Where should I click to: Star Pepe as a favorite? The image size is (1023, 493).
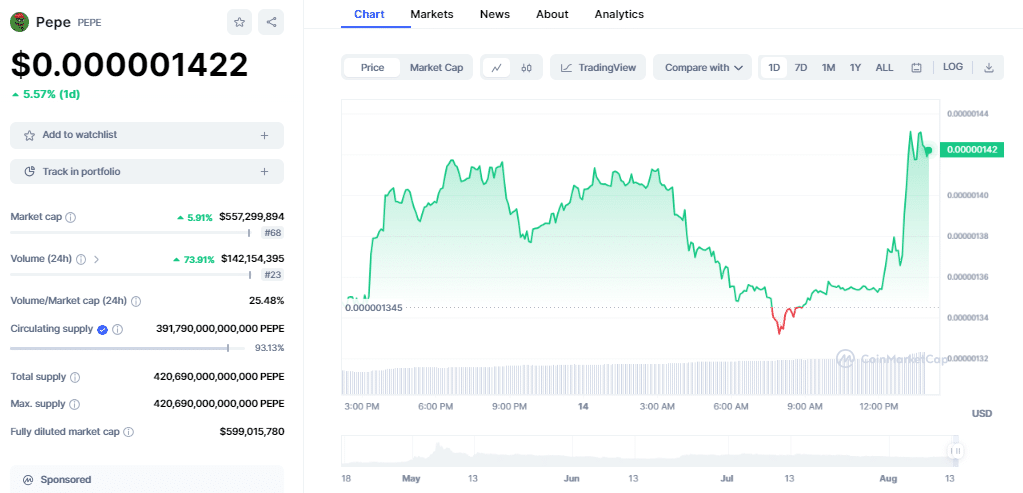239,22
